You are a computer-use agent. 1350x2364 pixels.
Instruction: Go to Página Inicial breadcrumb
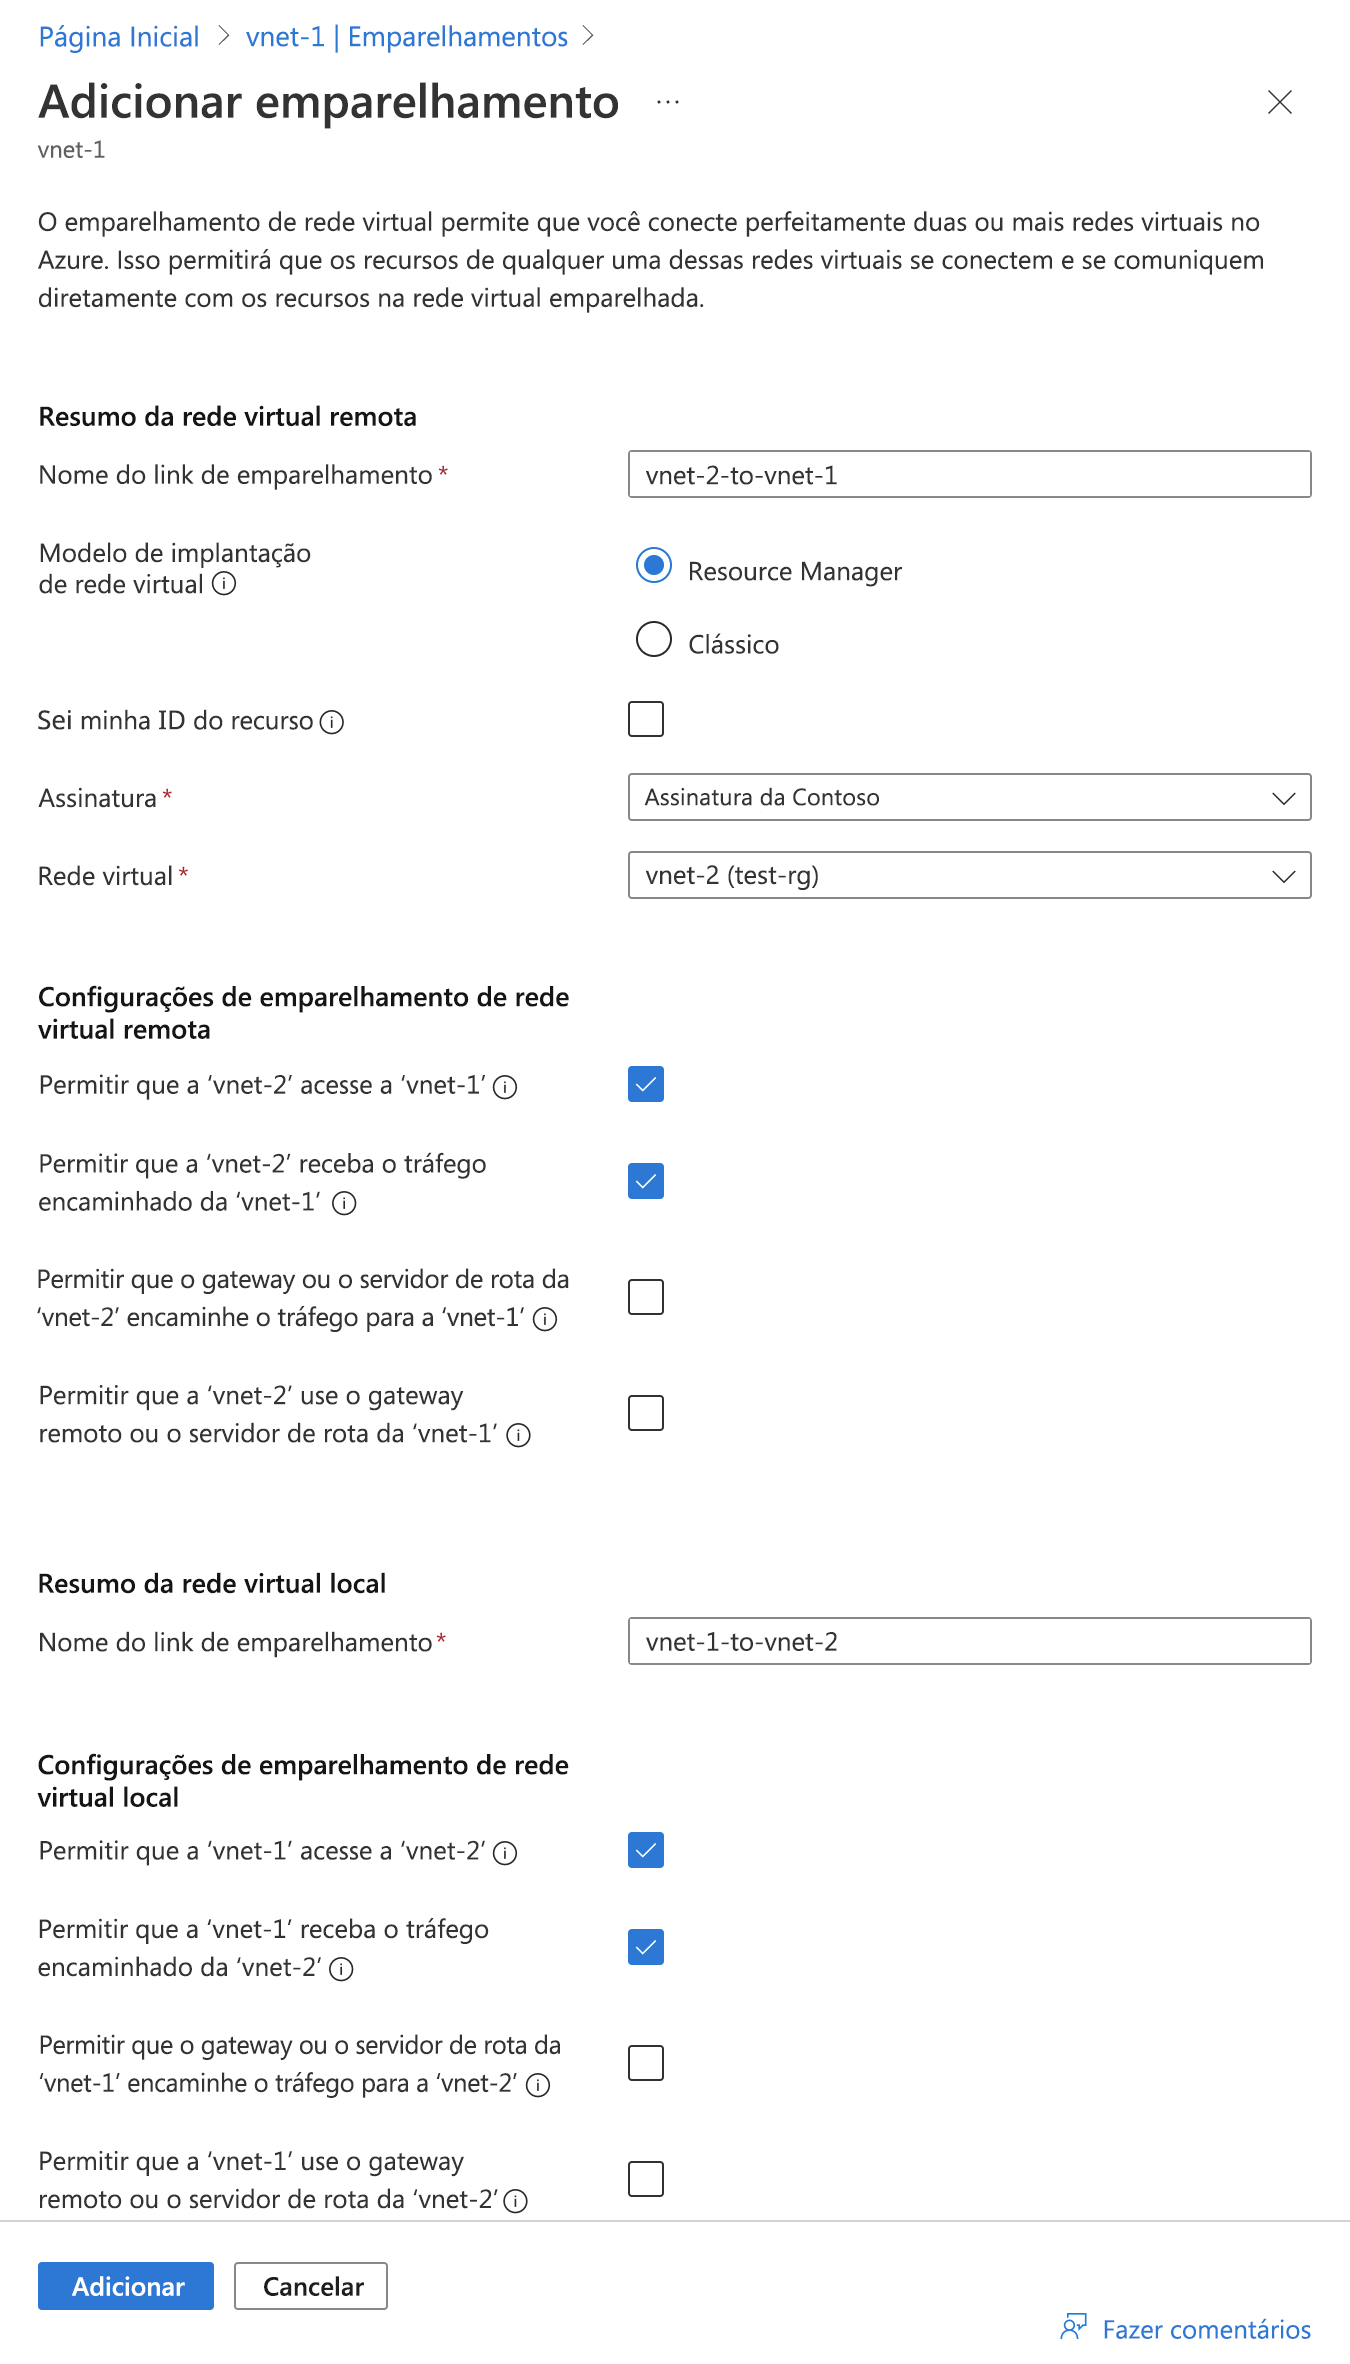[119, 37]
